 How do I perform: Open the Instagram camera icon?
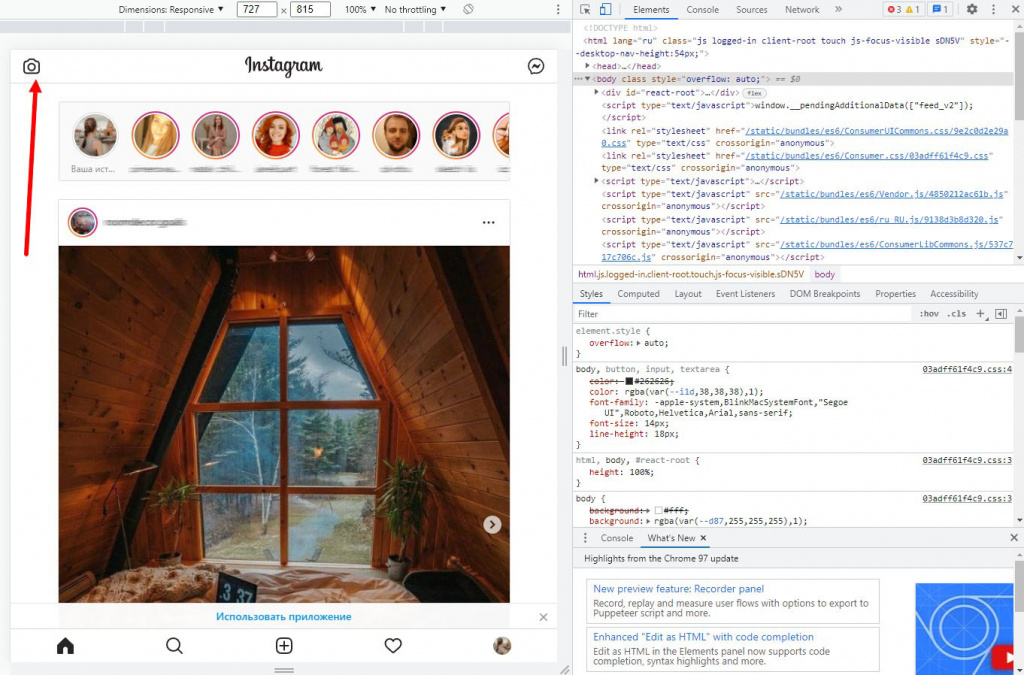click(31, 67)
